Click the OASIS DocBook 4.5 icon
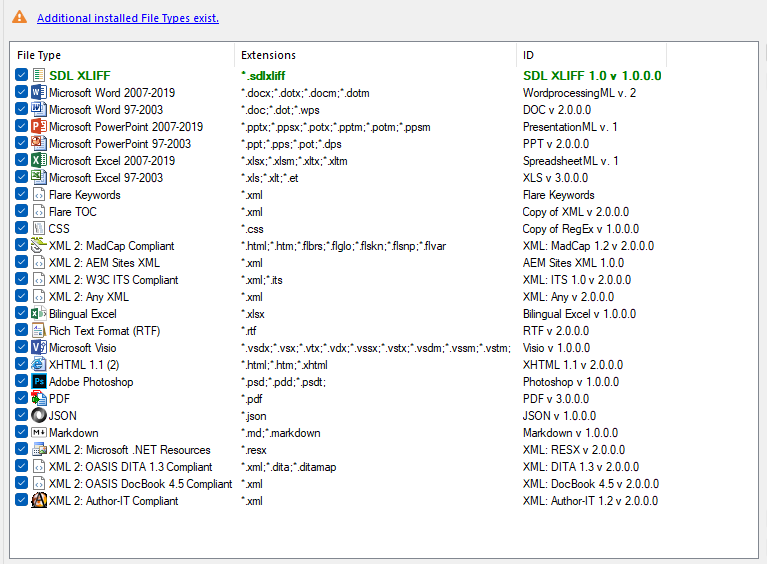Viewport: 767px width, 564px height. pos(39,483)
